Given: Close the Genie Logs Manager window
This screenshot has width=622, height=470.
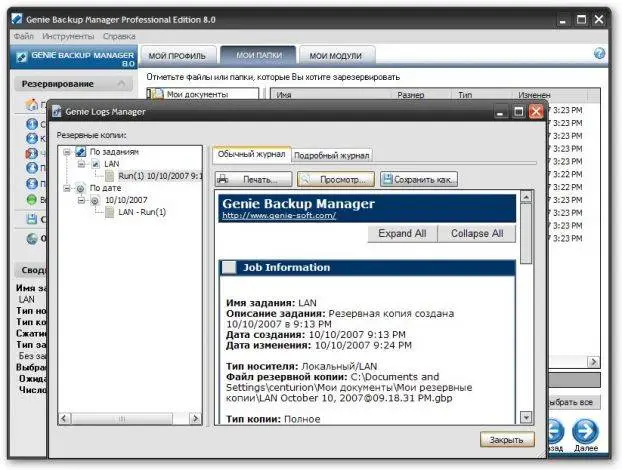Looking at the screenshot, I should (536, 112).
